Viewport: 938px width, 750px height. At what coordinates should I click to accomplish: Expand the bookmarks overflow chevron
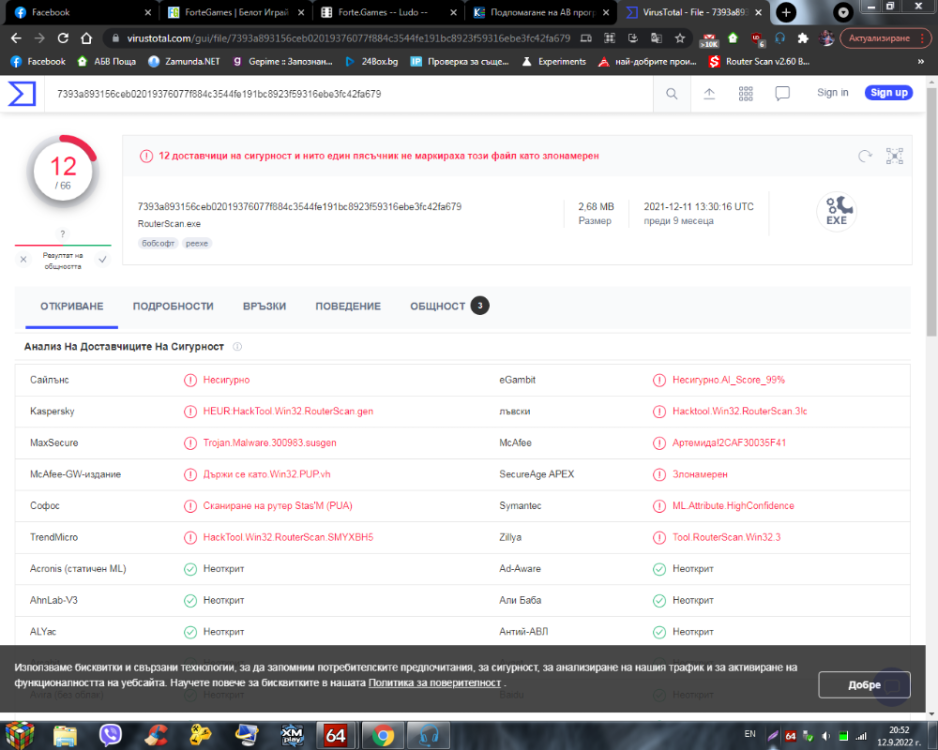921,62
